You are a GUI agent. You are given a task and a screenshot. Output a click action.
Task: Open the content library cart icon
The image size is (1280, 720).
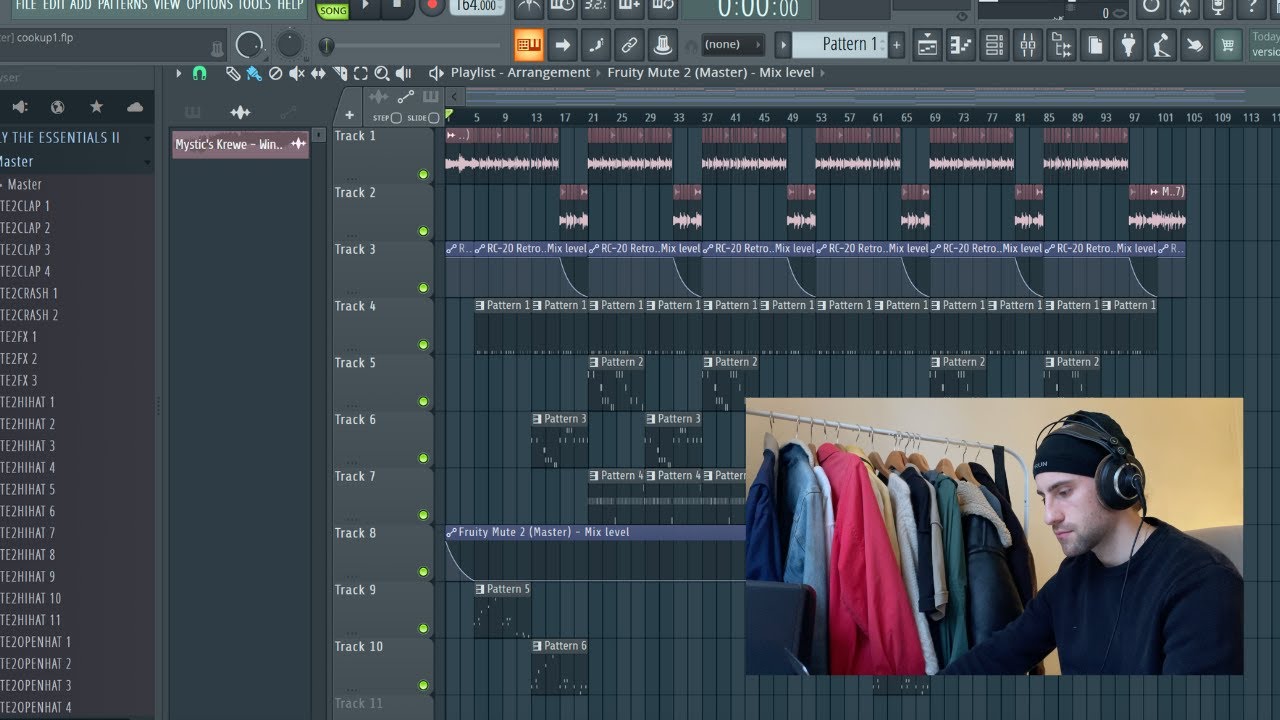tap(1227, 44)
